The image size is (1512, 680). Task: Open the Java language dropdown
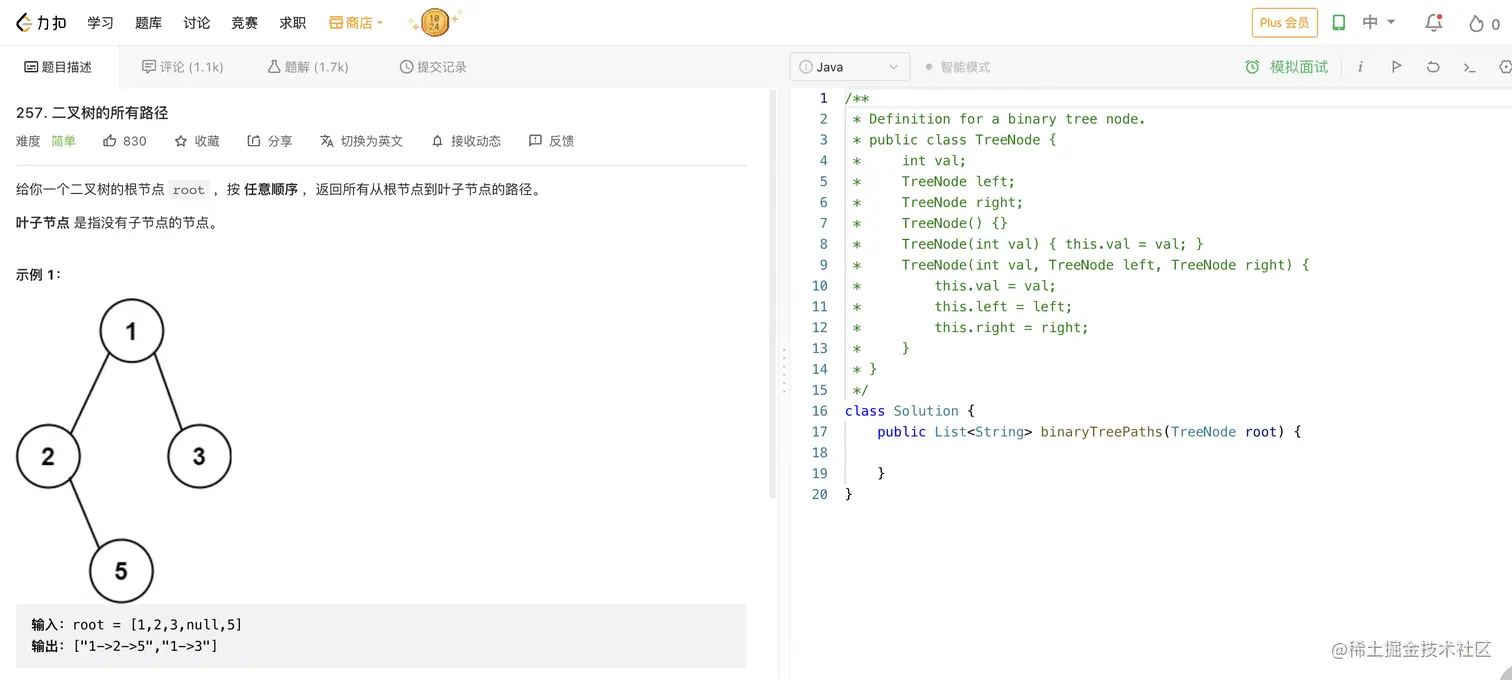click(x=850, y=67)
